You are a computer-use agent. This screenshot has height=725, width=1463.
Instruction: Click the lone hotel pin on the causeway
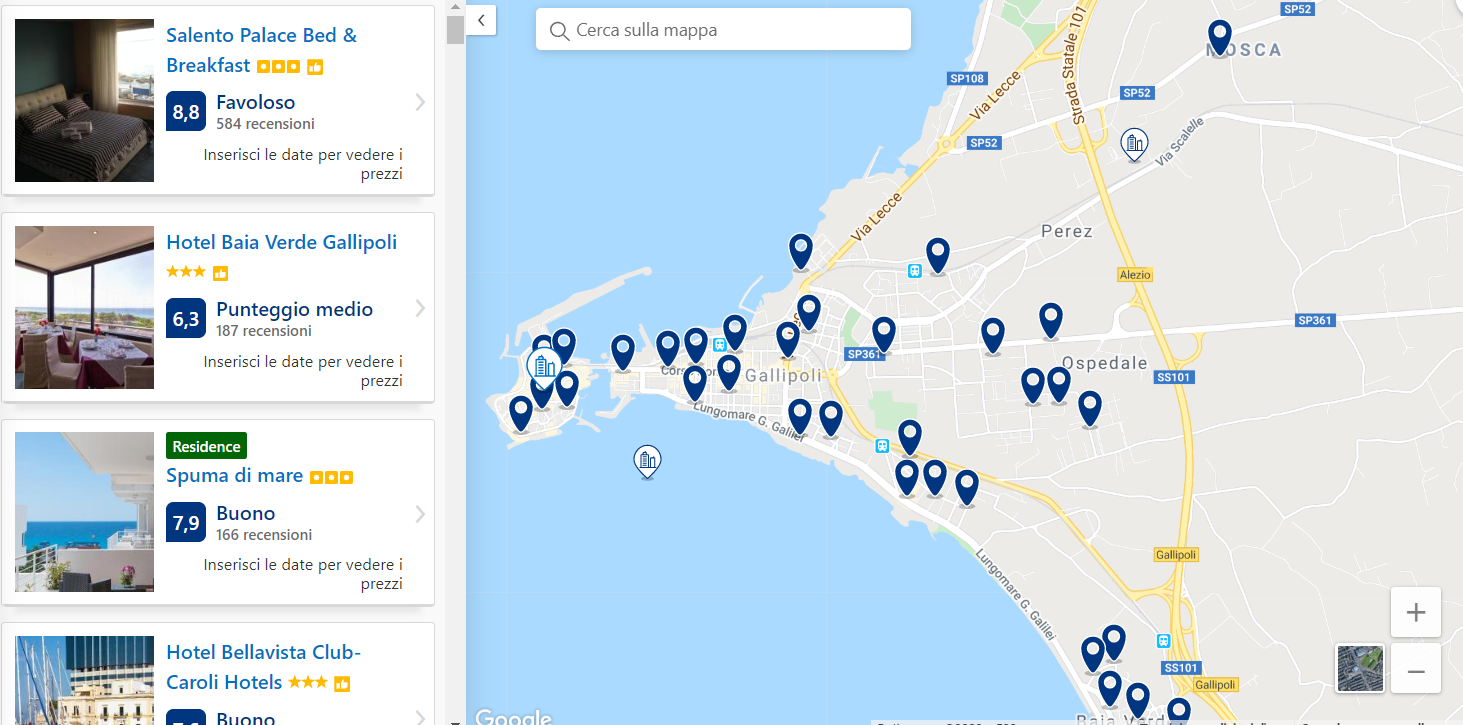click(x=623, y=353)
